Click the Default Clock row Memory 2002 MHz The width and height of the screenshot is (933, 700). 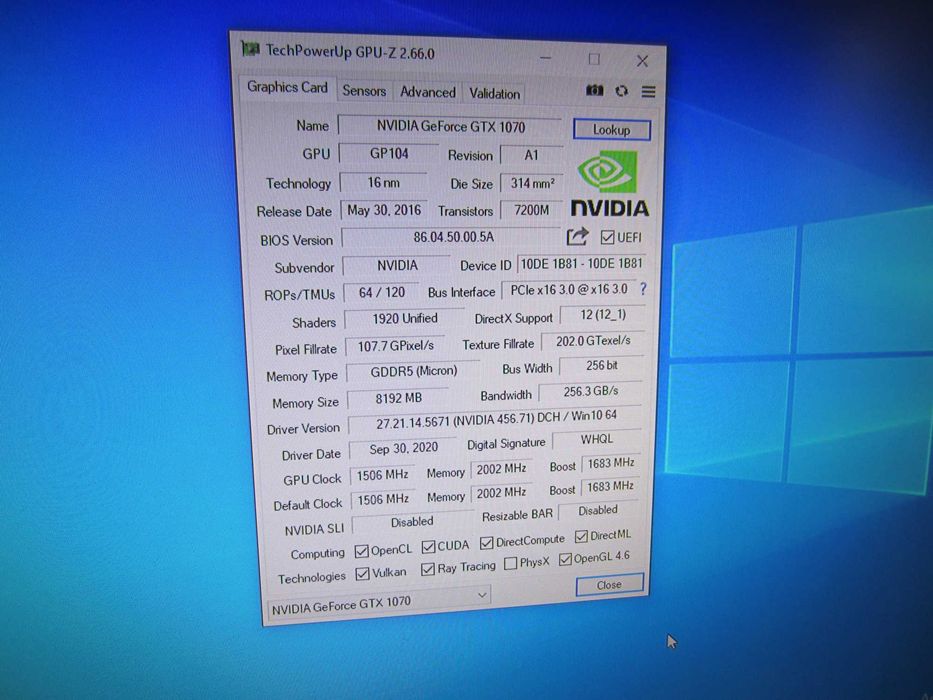(x=501, y=493)
